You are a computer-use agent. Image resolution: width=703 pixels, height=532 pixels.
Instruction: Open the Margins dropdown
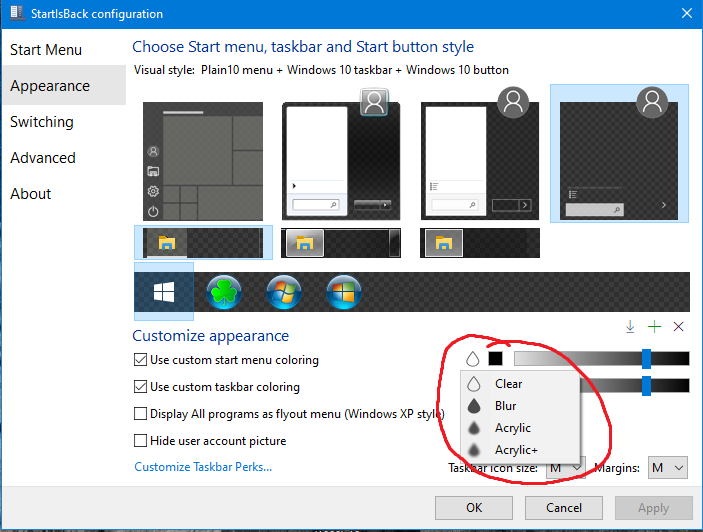click(x=668, y=468)
